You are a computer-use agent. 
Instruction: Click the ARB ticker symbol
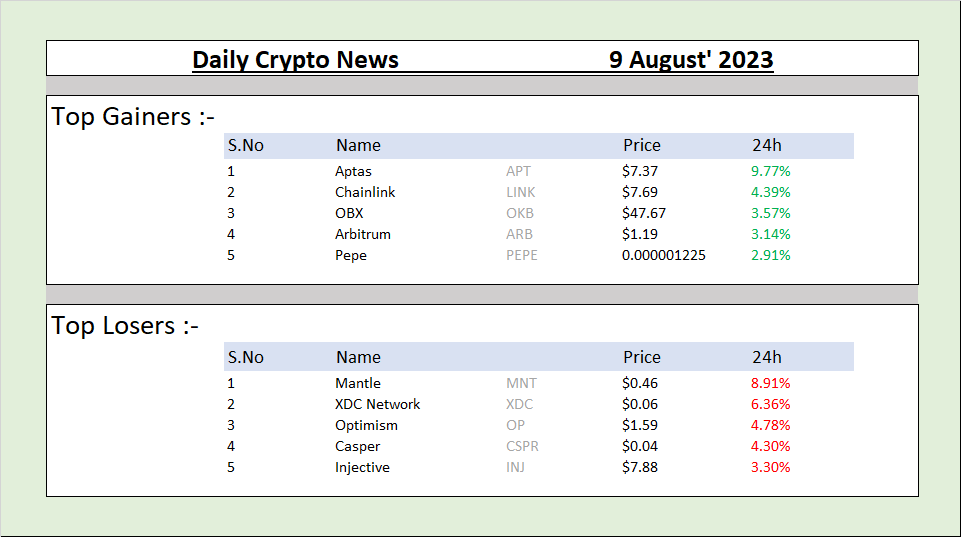(519, 234)
